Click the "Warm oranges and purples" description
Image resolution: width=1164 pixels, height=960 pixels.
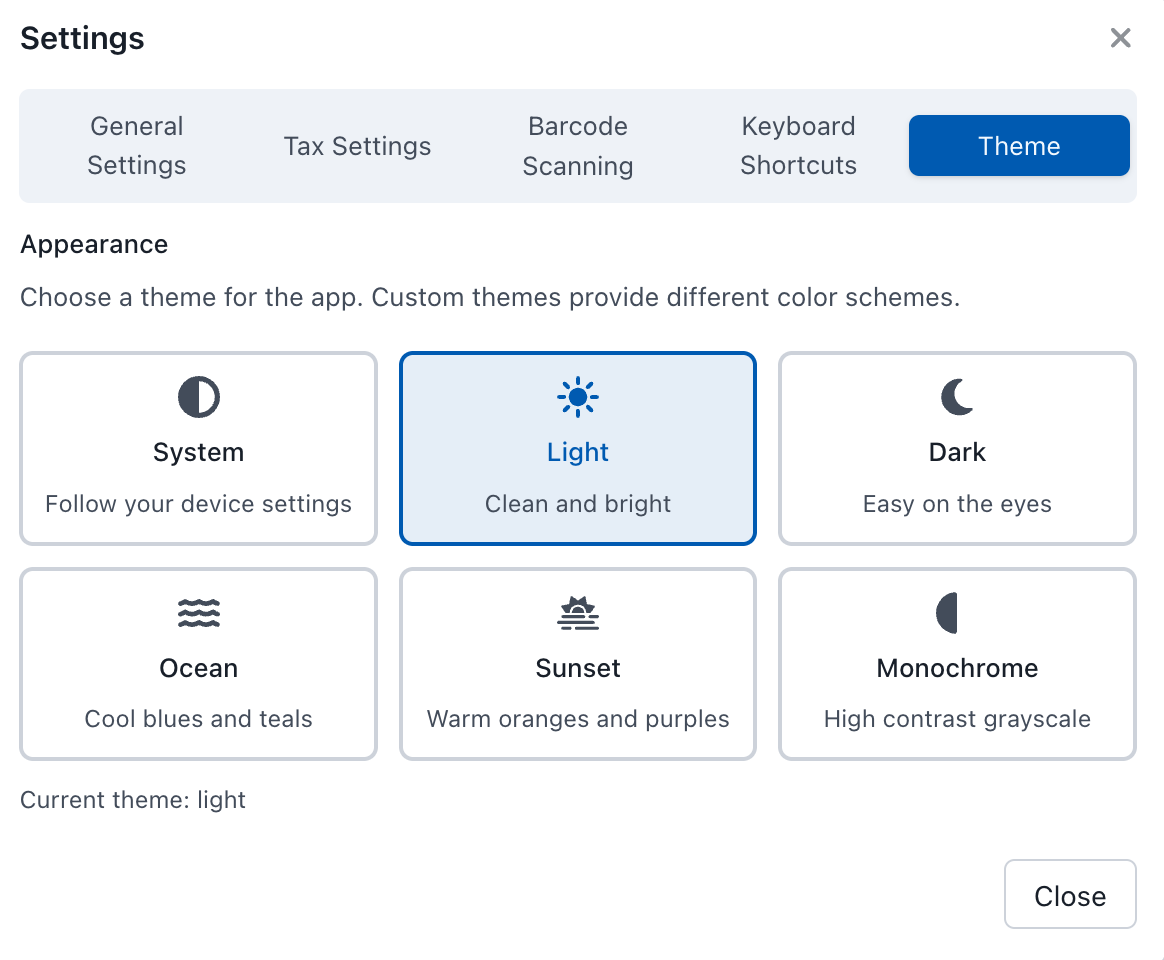(578, 719)
